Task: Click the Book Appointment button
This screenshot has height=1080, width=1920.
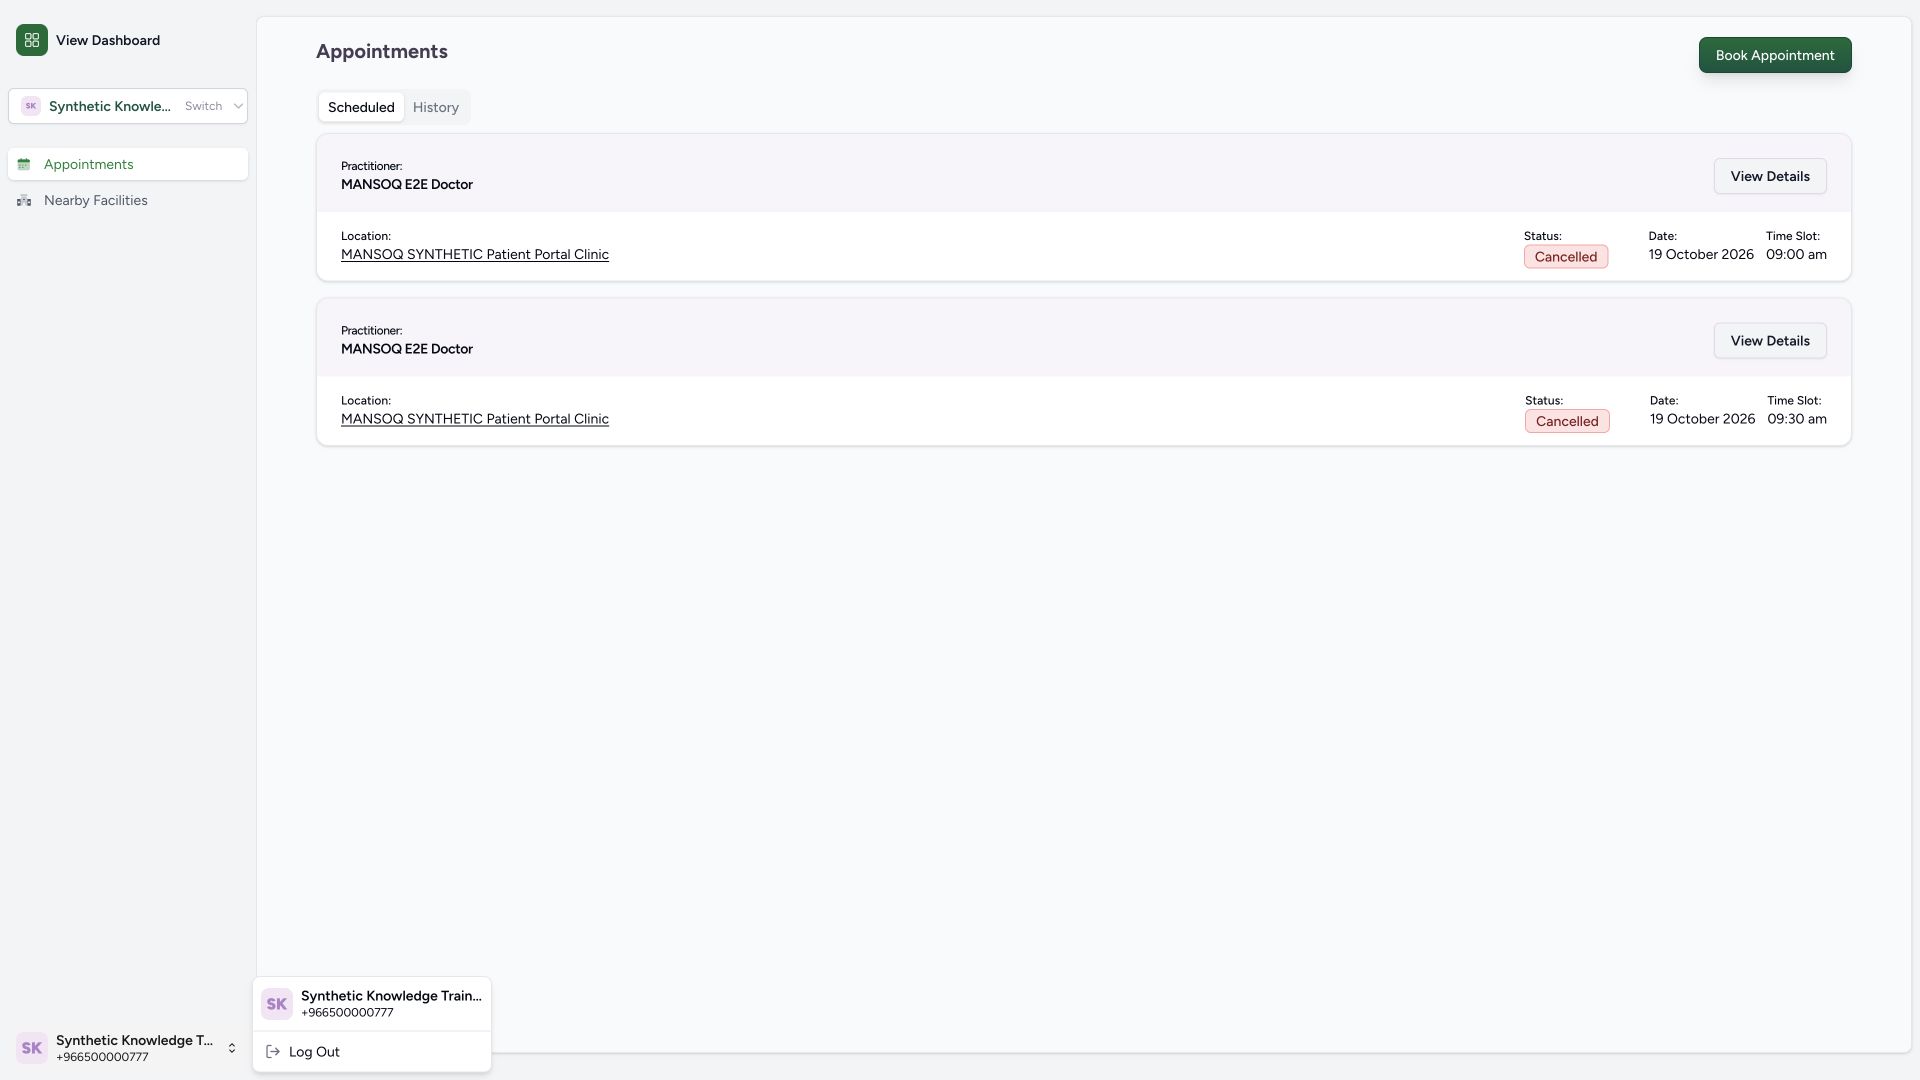Action: click(x=1775, y=55)
